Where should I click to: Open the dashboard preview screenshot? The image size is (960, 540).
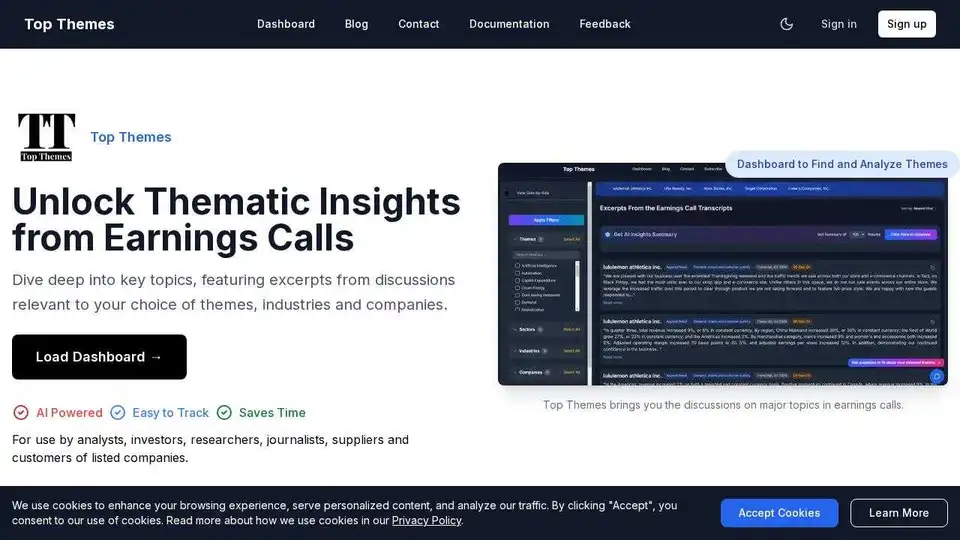722,274
